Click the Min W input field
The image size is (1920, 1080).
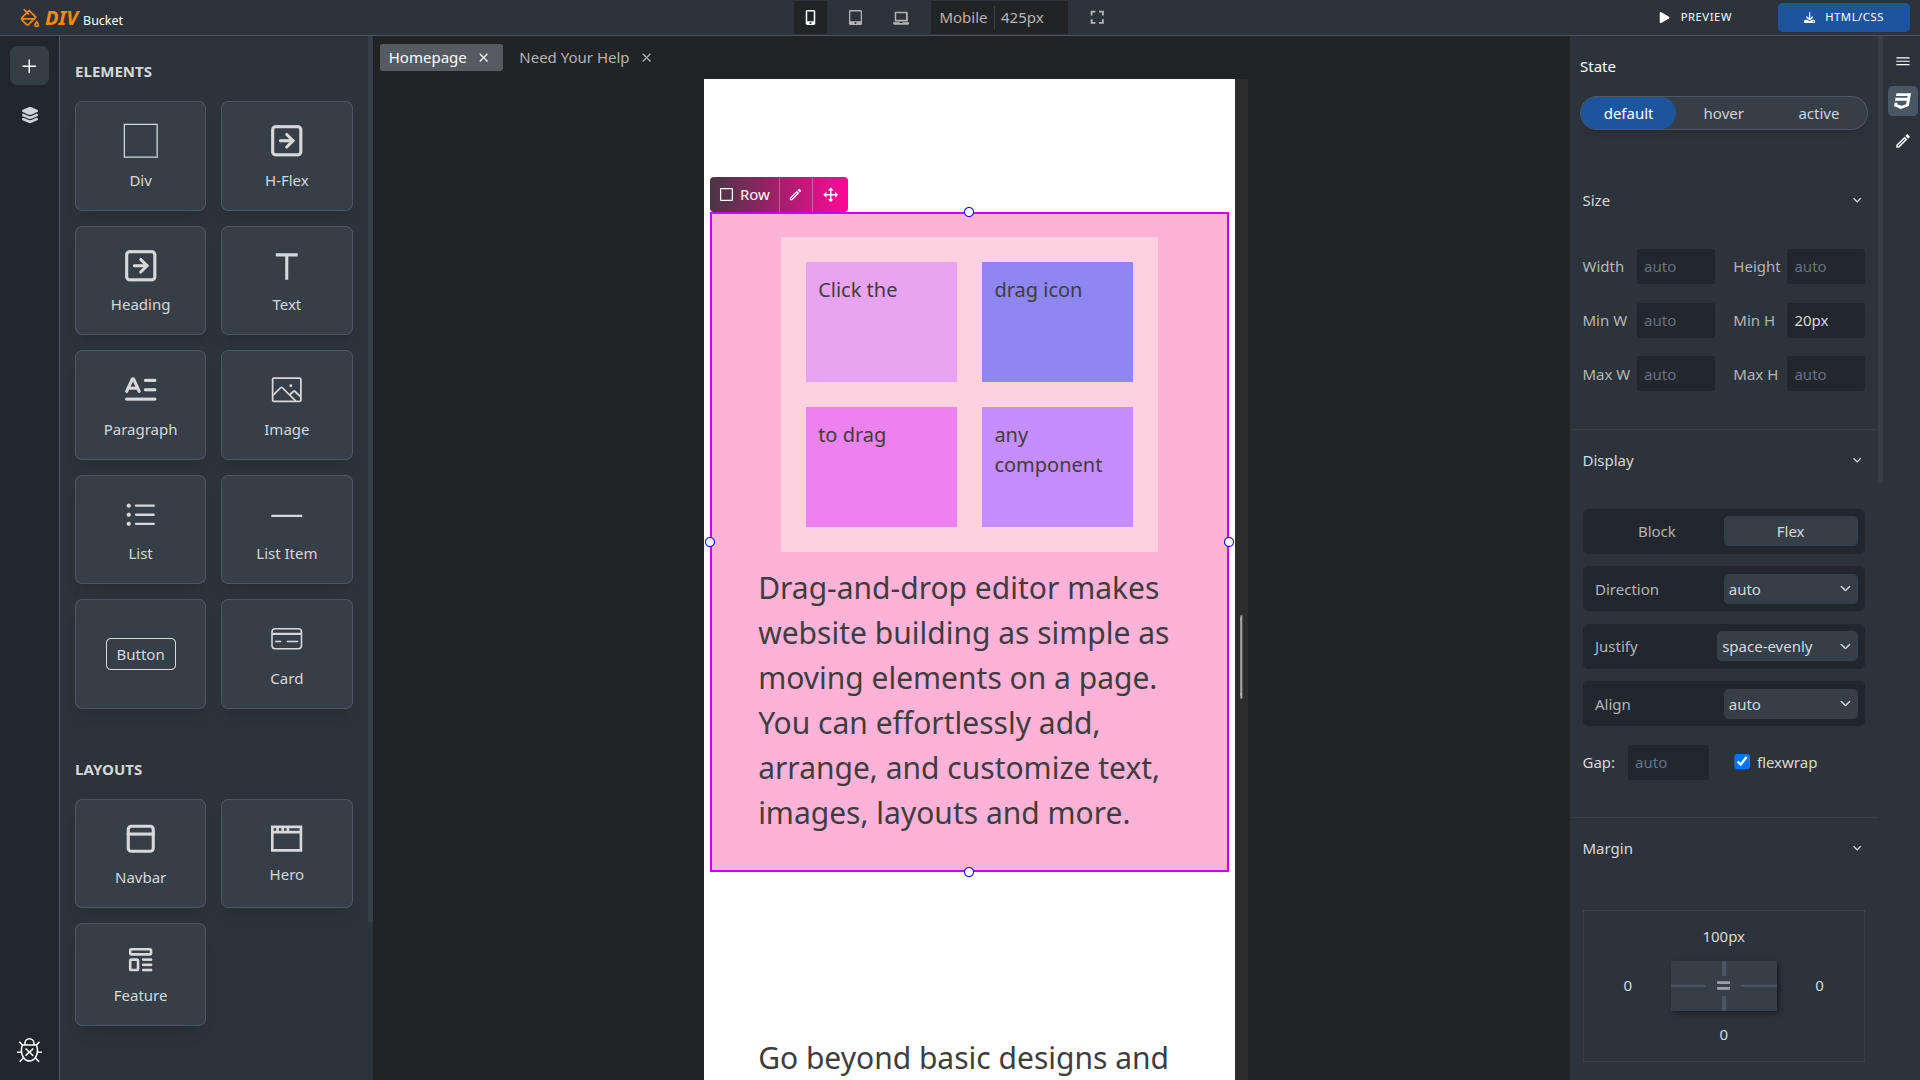click(x=1675, y=321)
